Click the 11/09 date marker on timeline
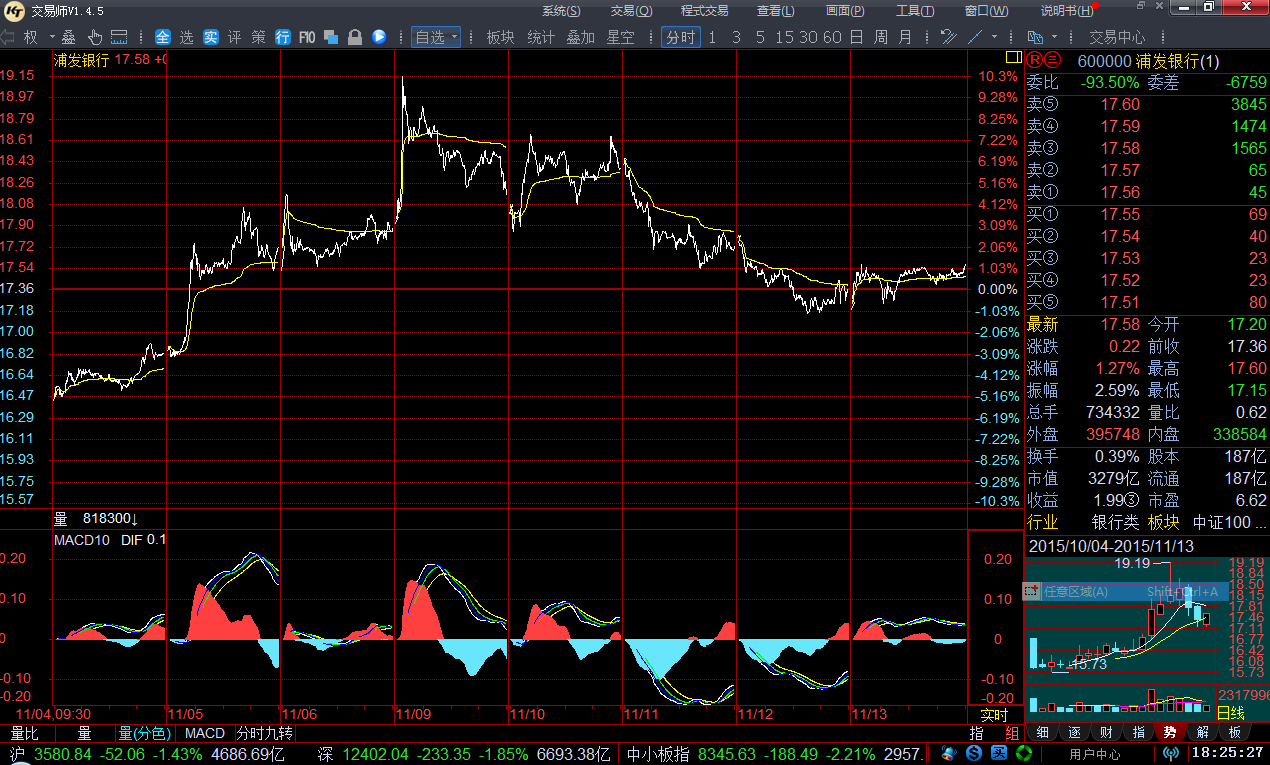This screenshot has height=765, width=1270. (x=413, y=714)
